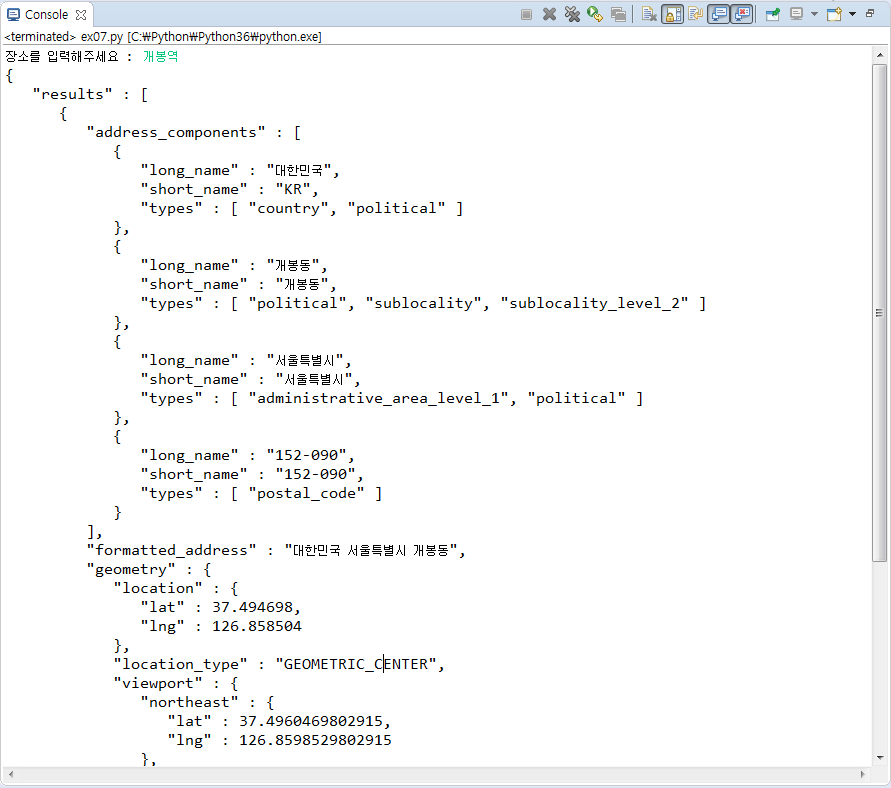The height and width of the screenshot is (788, 891).
Task: Click the formatted address value 대한민국 서울특별시 개봉동
Action: tap(370, 550)
